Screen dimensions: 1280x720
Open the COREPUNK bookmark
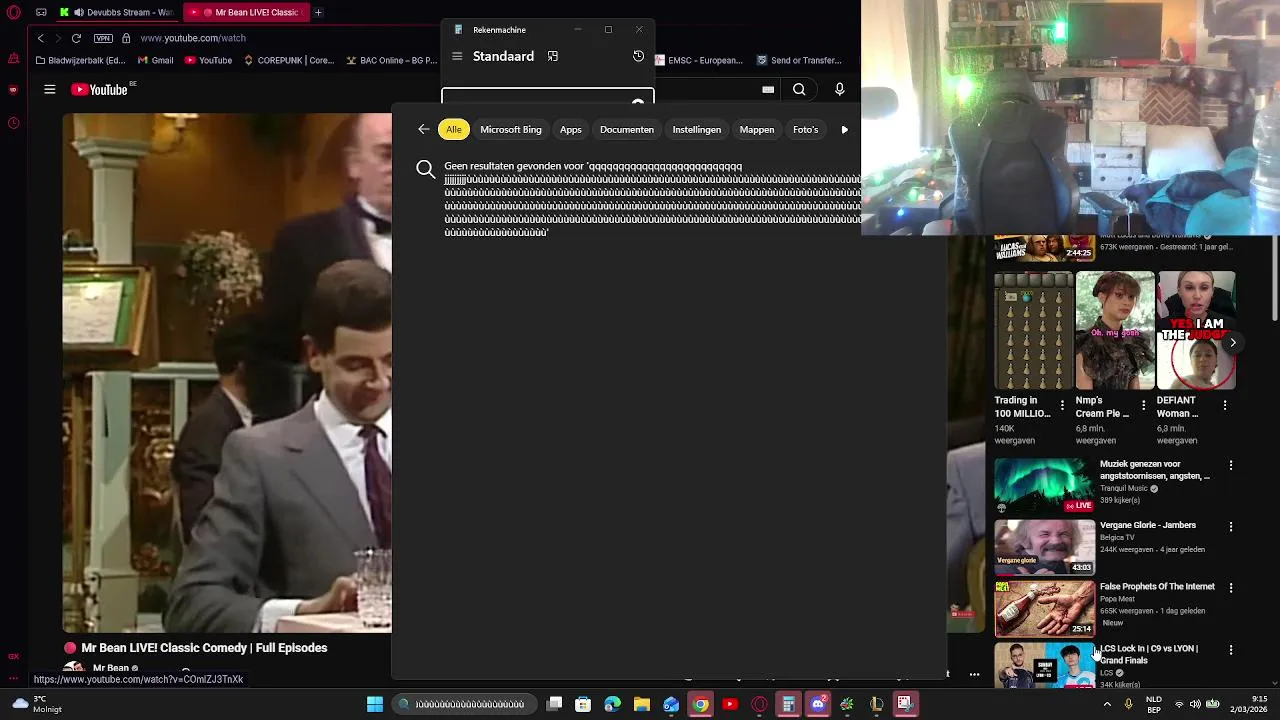pos(288,60)
